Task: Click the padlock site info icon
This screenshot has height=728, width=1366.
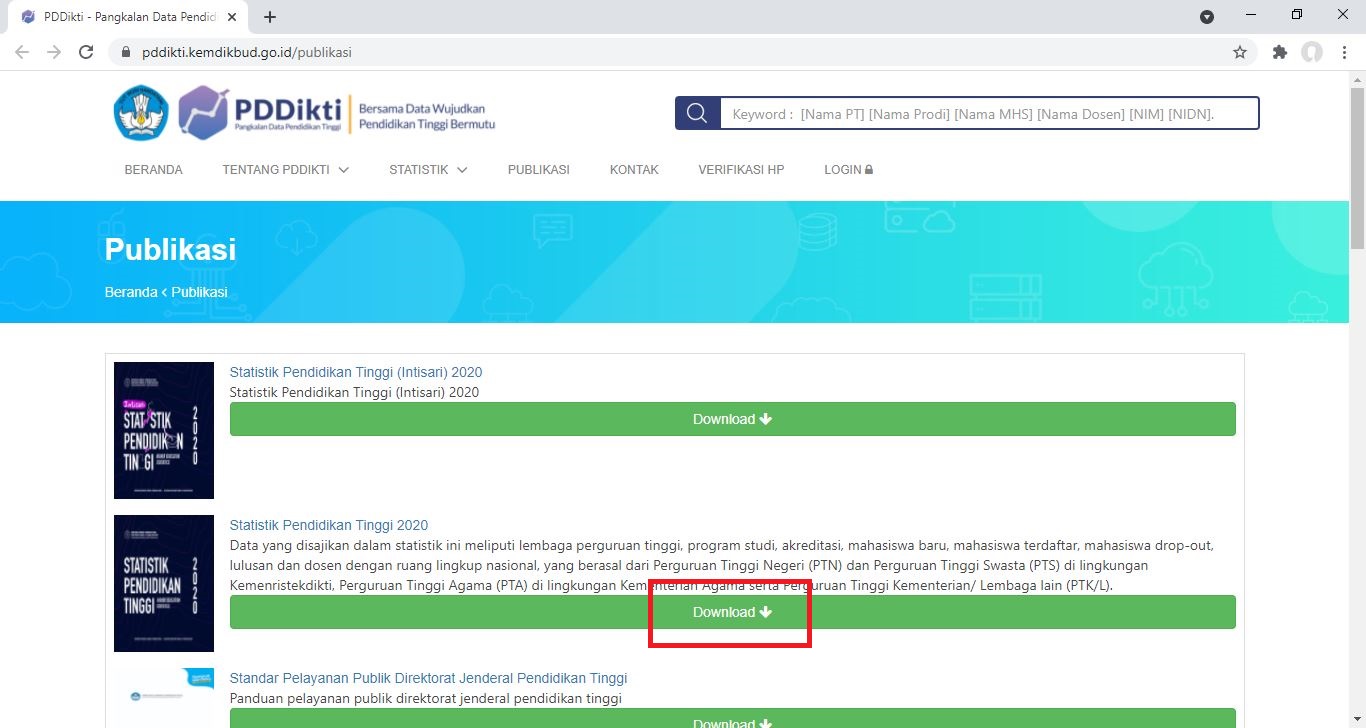Action: pyautogui.click(x=126, y=52)
